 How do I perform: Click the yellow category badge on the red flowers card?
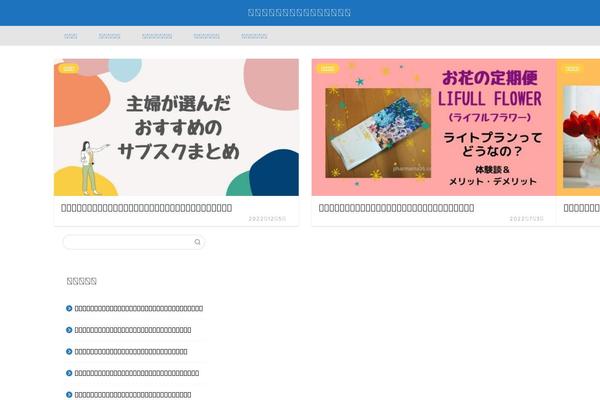pyautogui.click(x=572, y=69)
